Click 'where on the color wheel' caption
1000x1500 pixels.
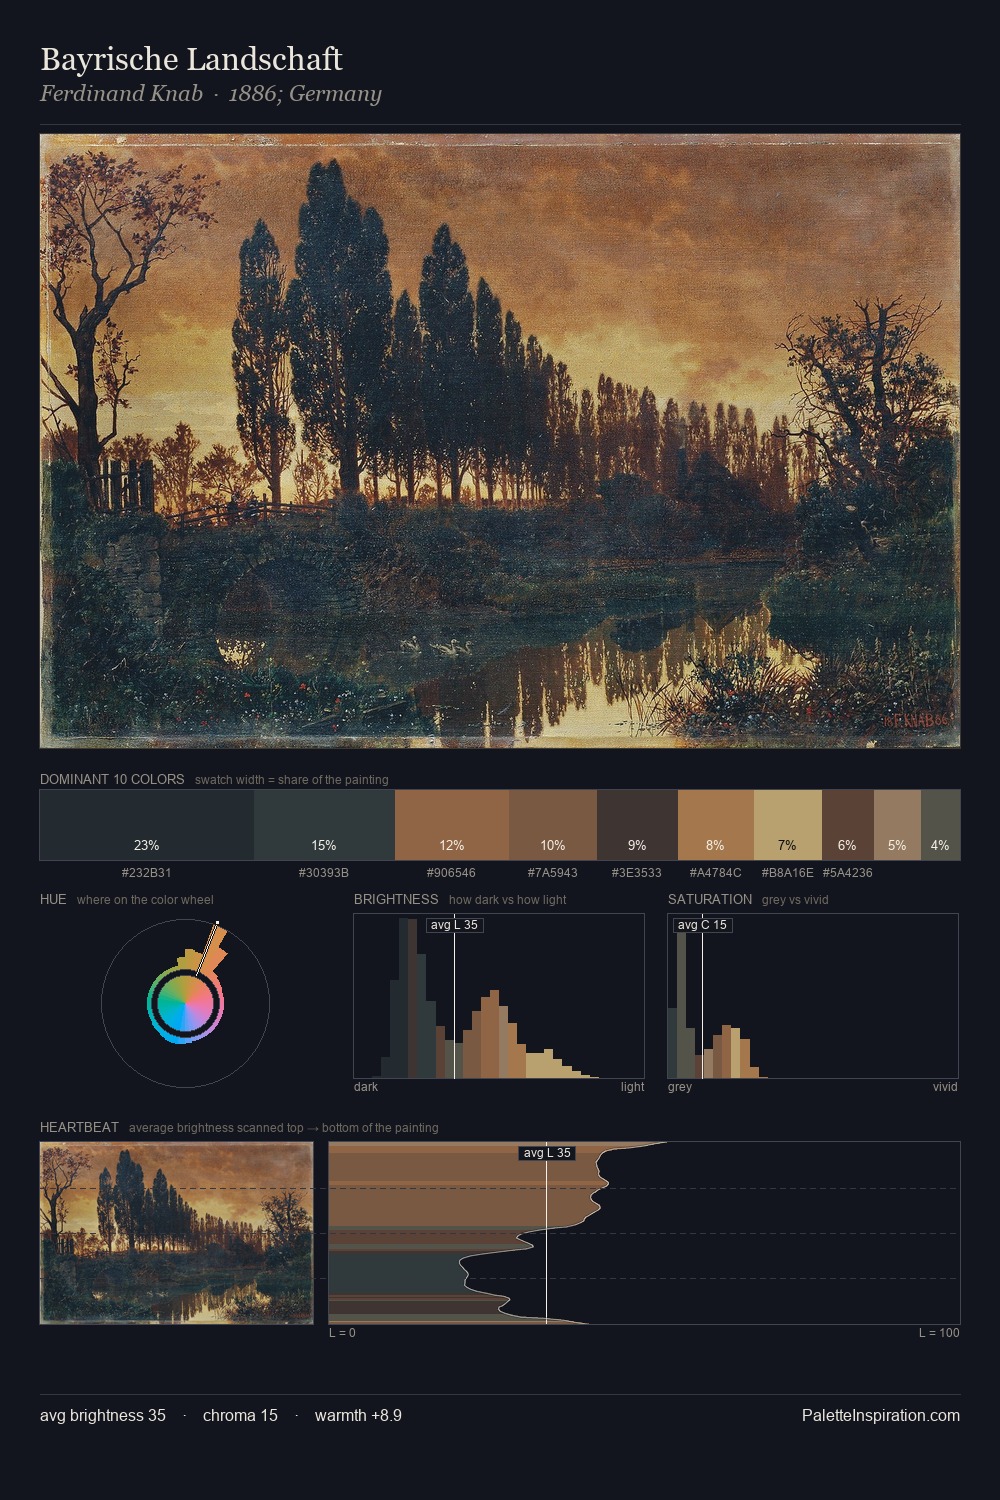[x=145, y=900]
